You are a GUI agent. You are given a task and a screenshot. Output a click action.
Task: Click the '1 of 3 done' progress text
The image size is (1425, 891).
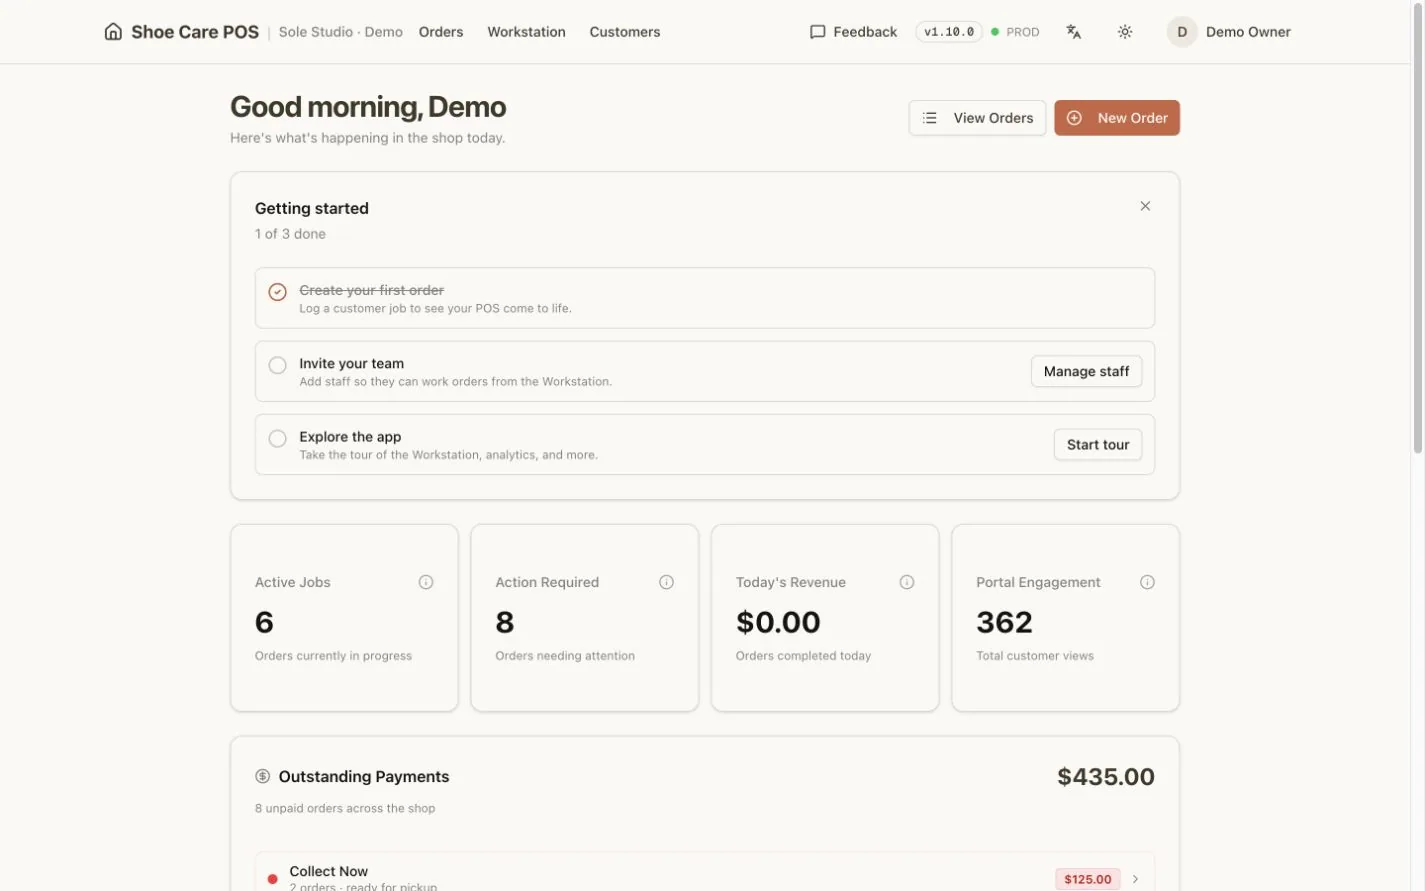pos(290,234)
